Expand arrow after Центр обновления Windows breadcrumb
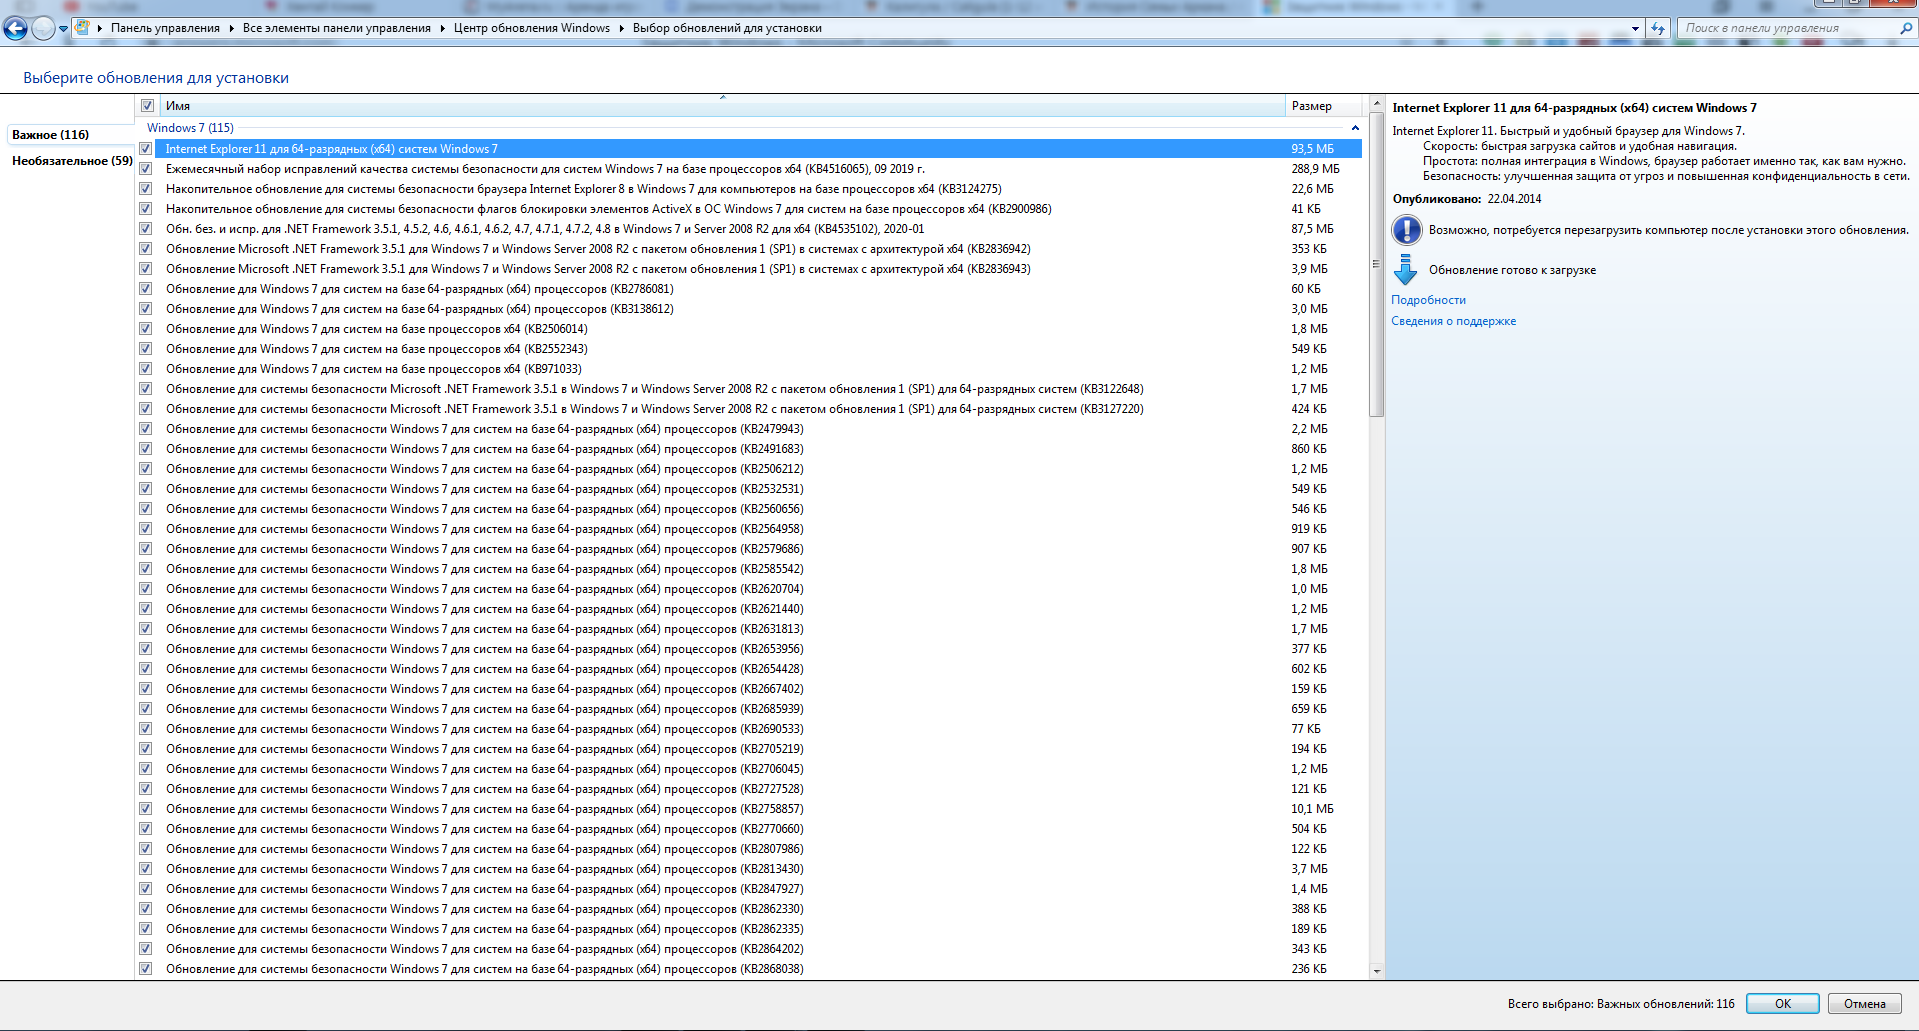 (x=621, y=28)
